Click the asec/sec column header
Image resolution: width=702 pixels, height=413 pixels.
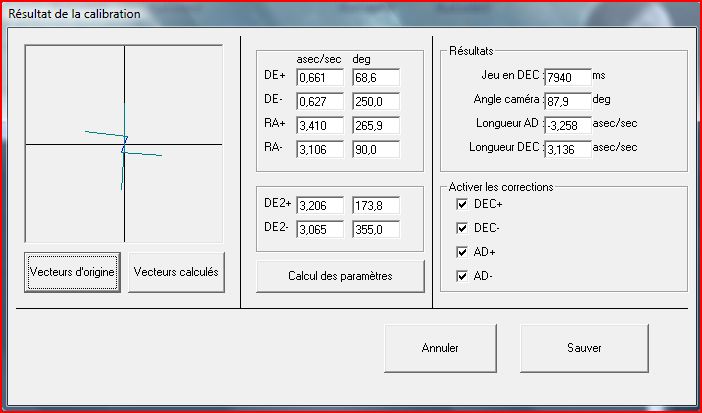[319, 59]
